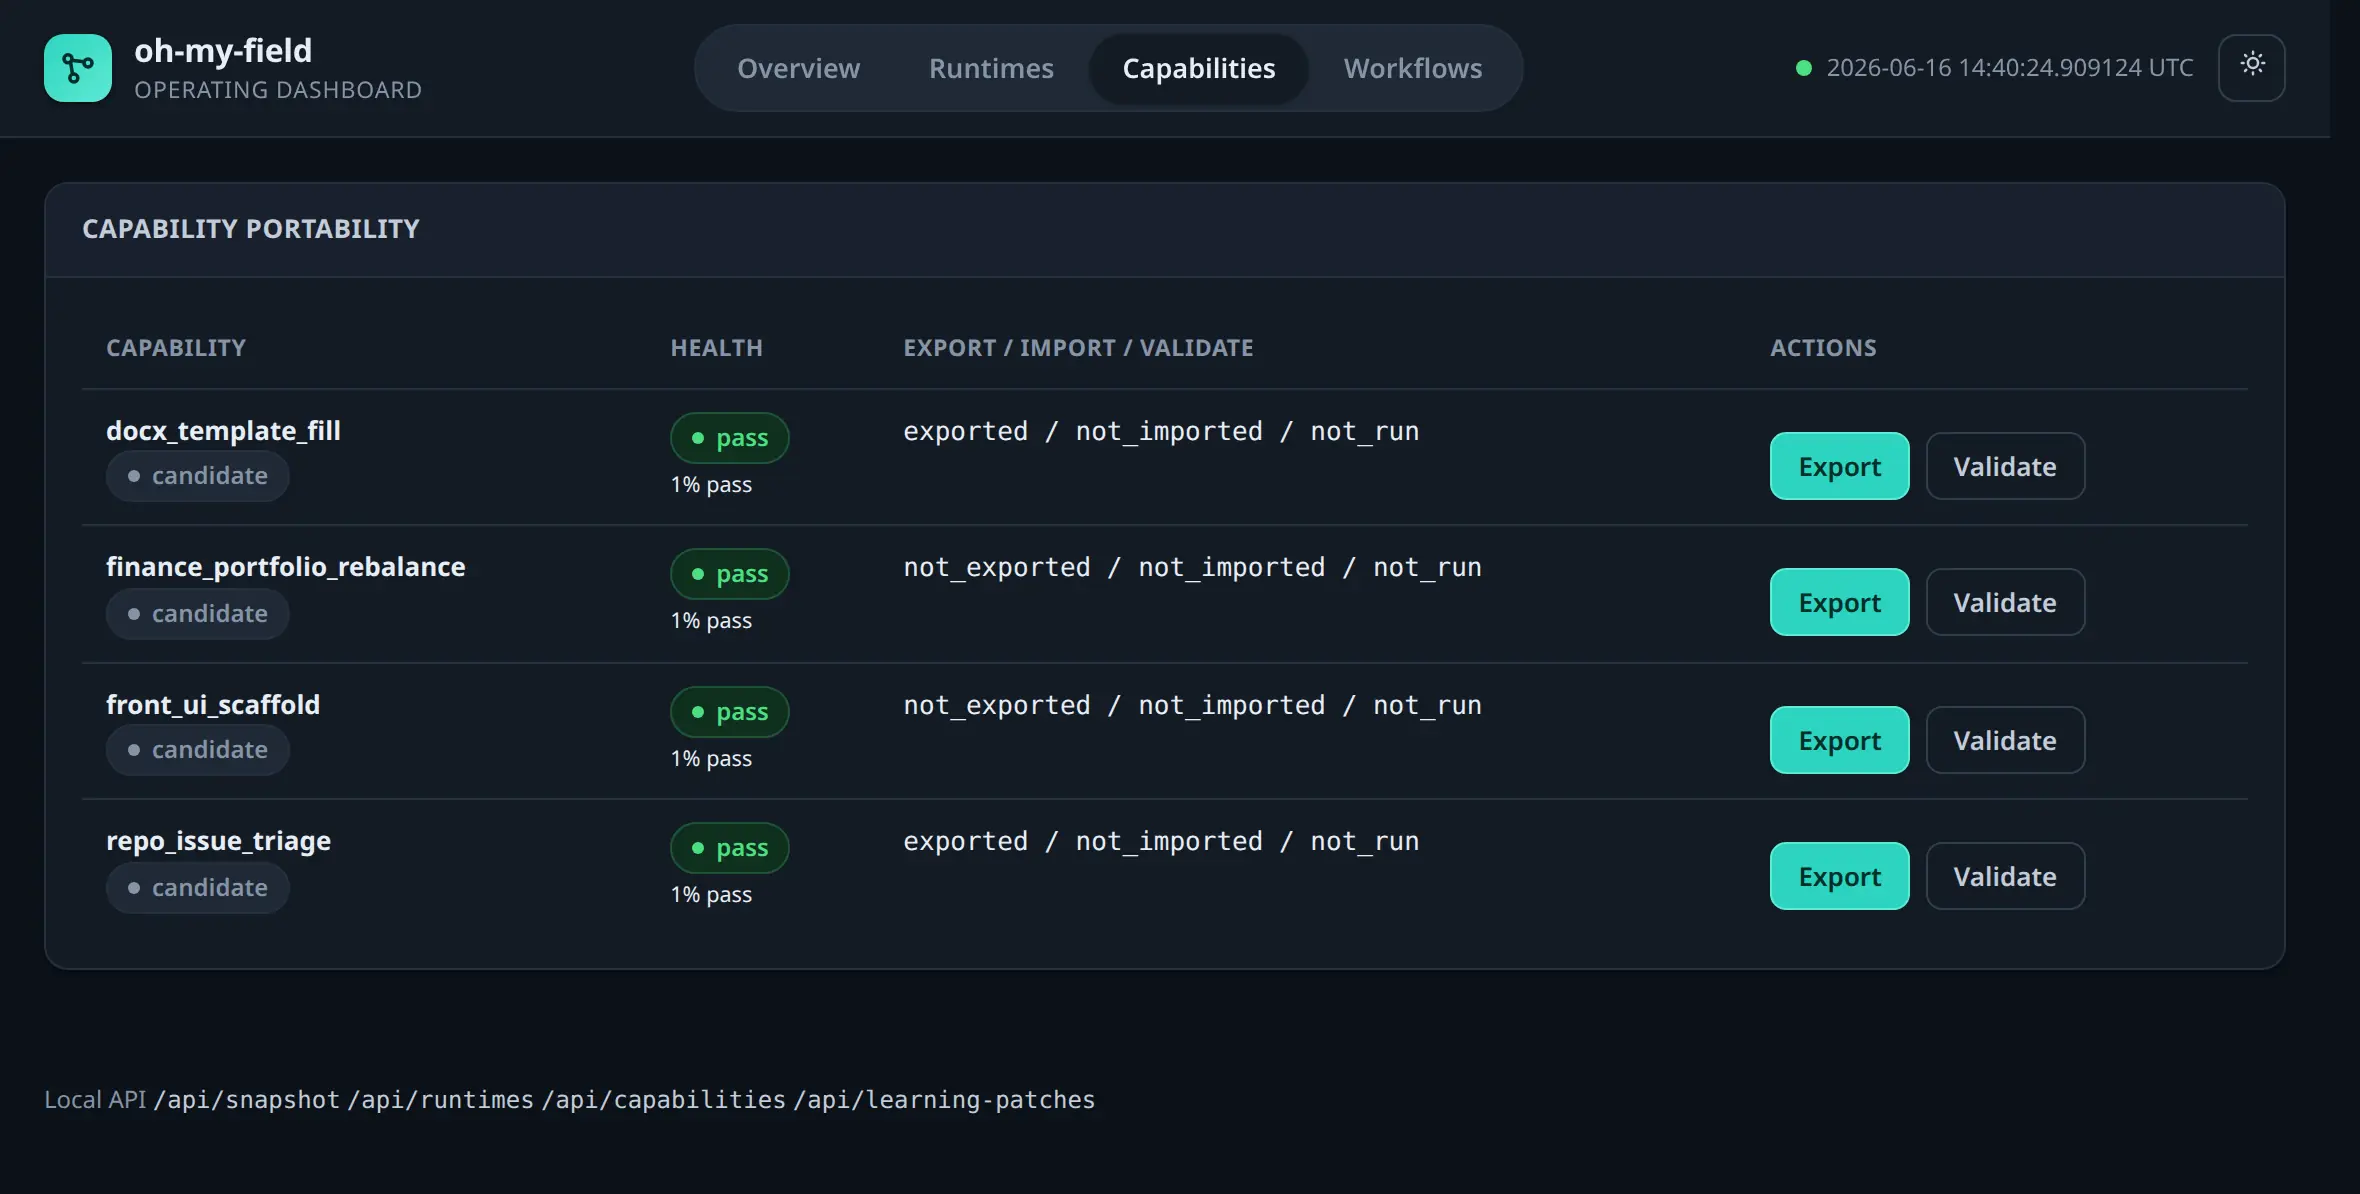Image resolution: width=2360 pixels, height=1194 pixels.
Task: Validate the repo_issue_triage capability
Action: point(2005,876)
